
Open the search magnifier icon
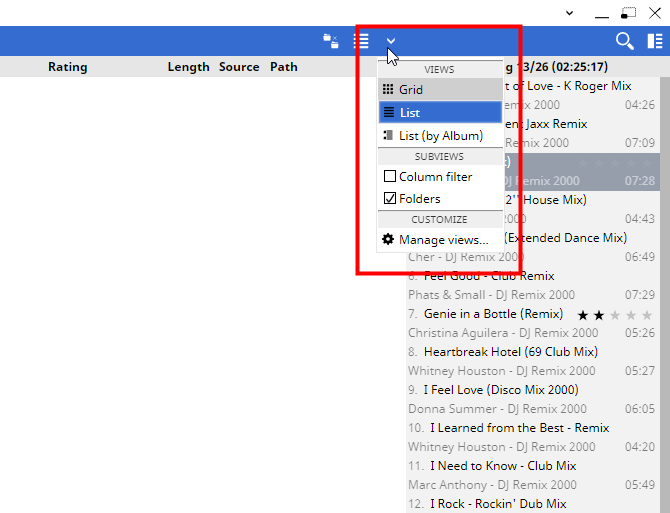pyautogui.click(x=624, y=41)
